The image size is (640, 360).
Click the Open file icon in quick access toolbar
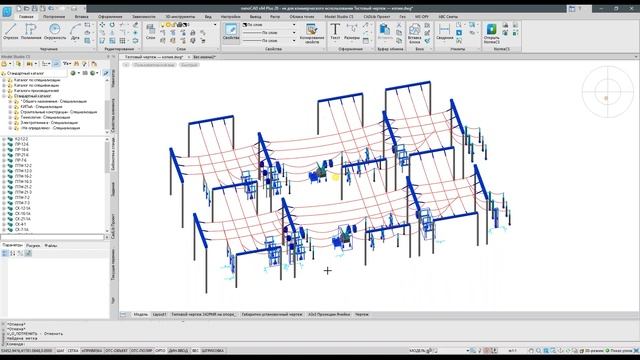pyautogui.click(x=27, y=8)
